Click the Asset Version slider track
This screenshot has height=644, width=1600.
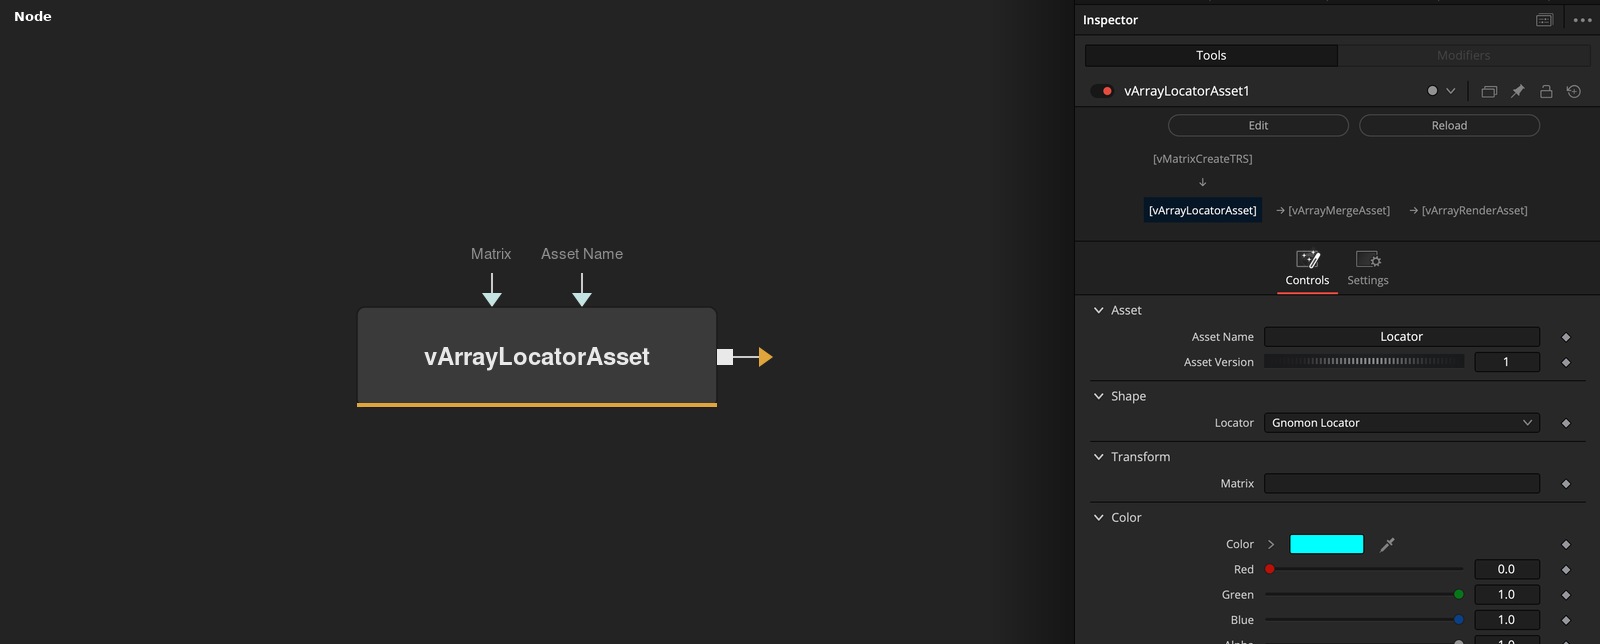tap(1364, 362)
